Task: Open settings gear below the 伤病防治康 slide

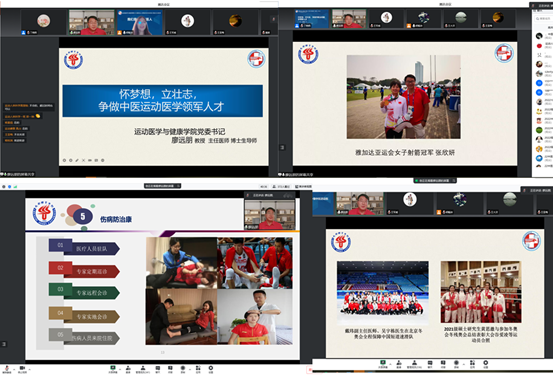Action: 211,368
